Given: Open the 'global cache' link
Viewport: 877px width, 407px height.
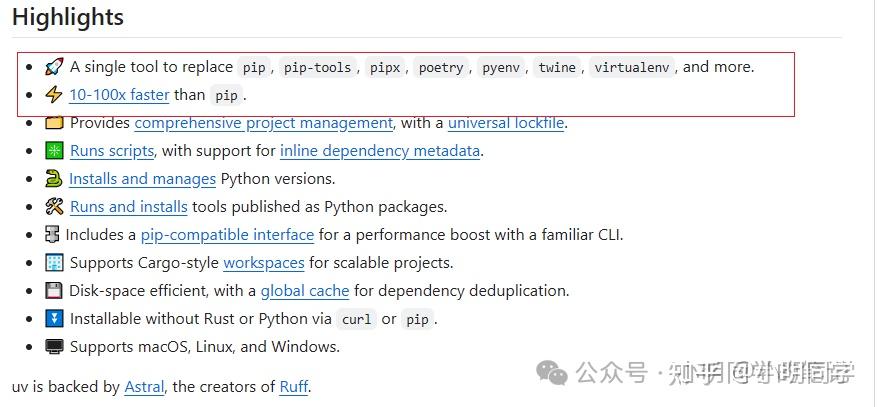Looking at the screenshot, I should [305, 291].
